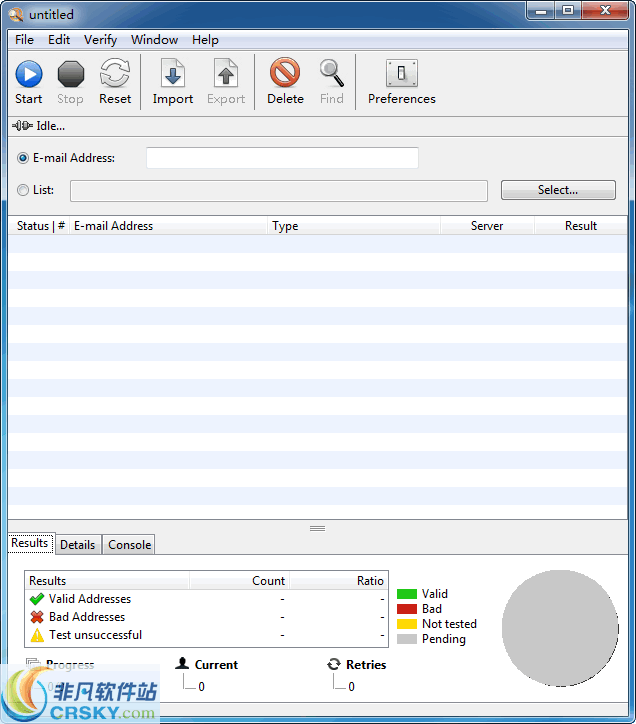Click the Retries value 0
636x724 pixels.
351,687
